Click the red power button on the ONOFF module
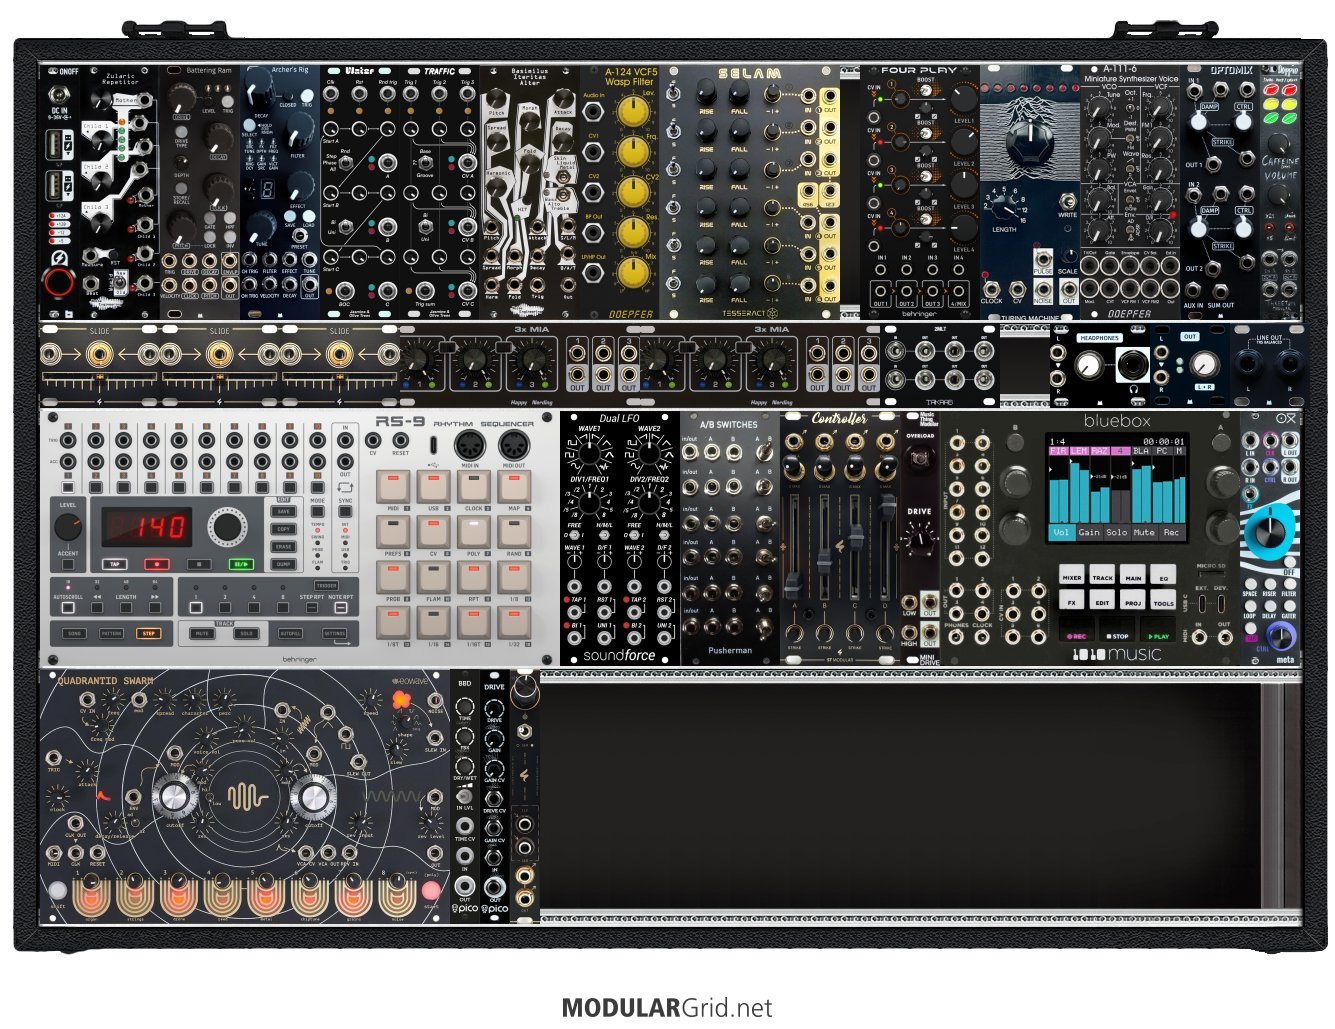Viewport: 1335px width, 1029px height. (58, 283)
